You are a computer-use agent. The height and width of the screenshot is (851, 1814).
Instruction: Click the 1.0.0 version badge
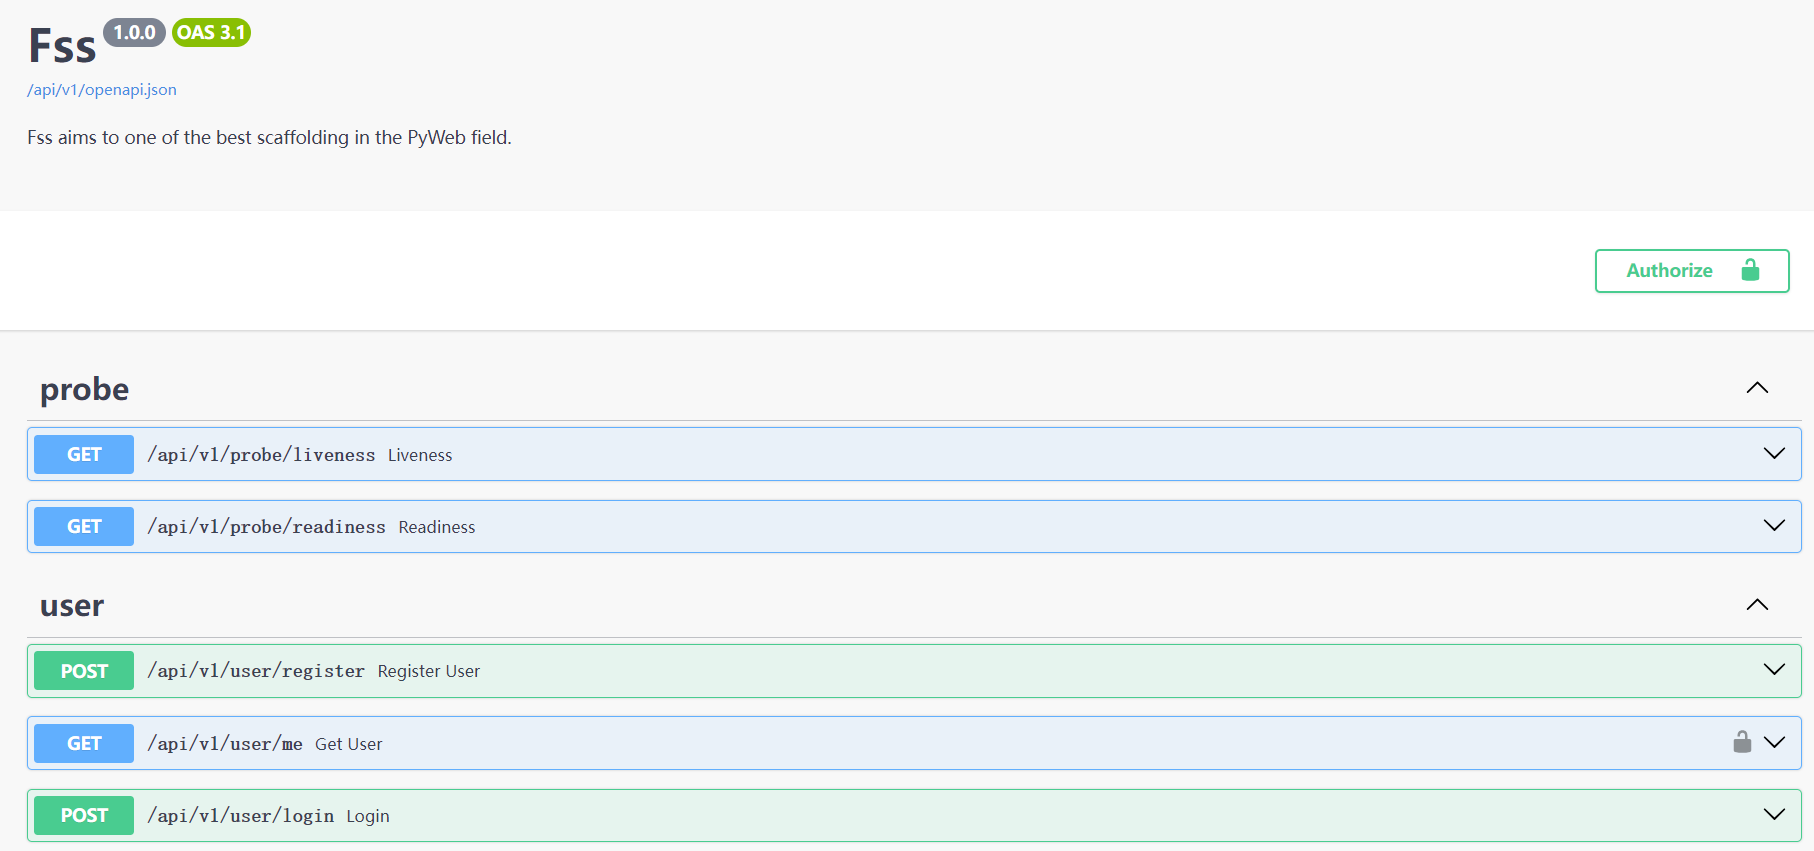pos(134,33)
